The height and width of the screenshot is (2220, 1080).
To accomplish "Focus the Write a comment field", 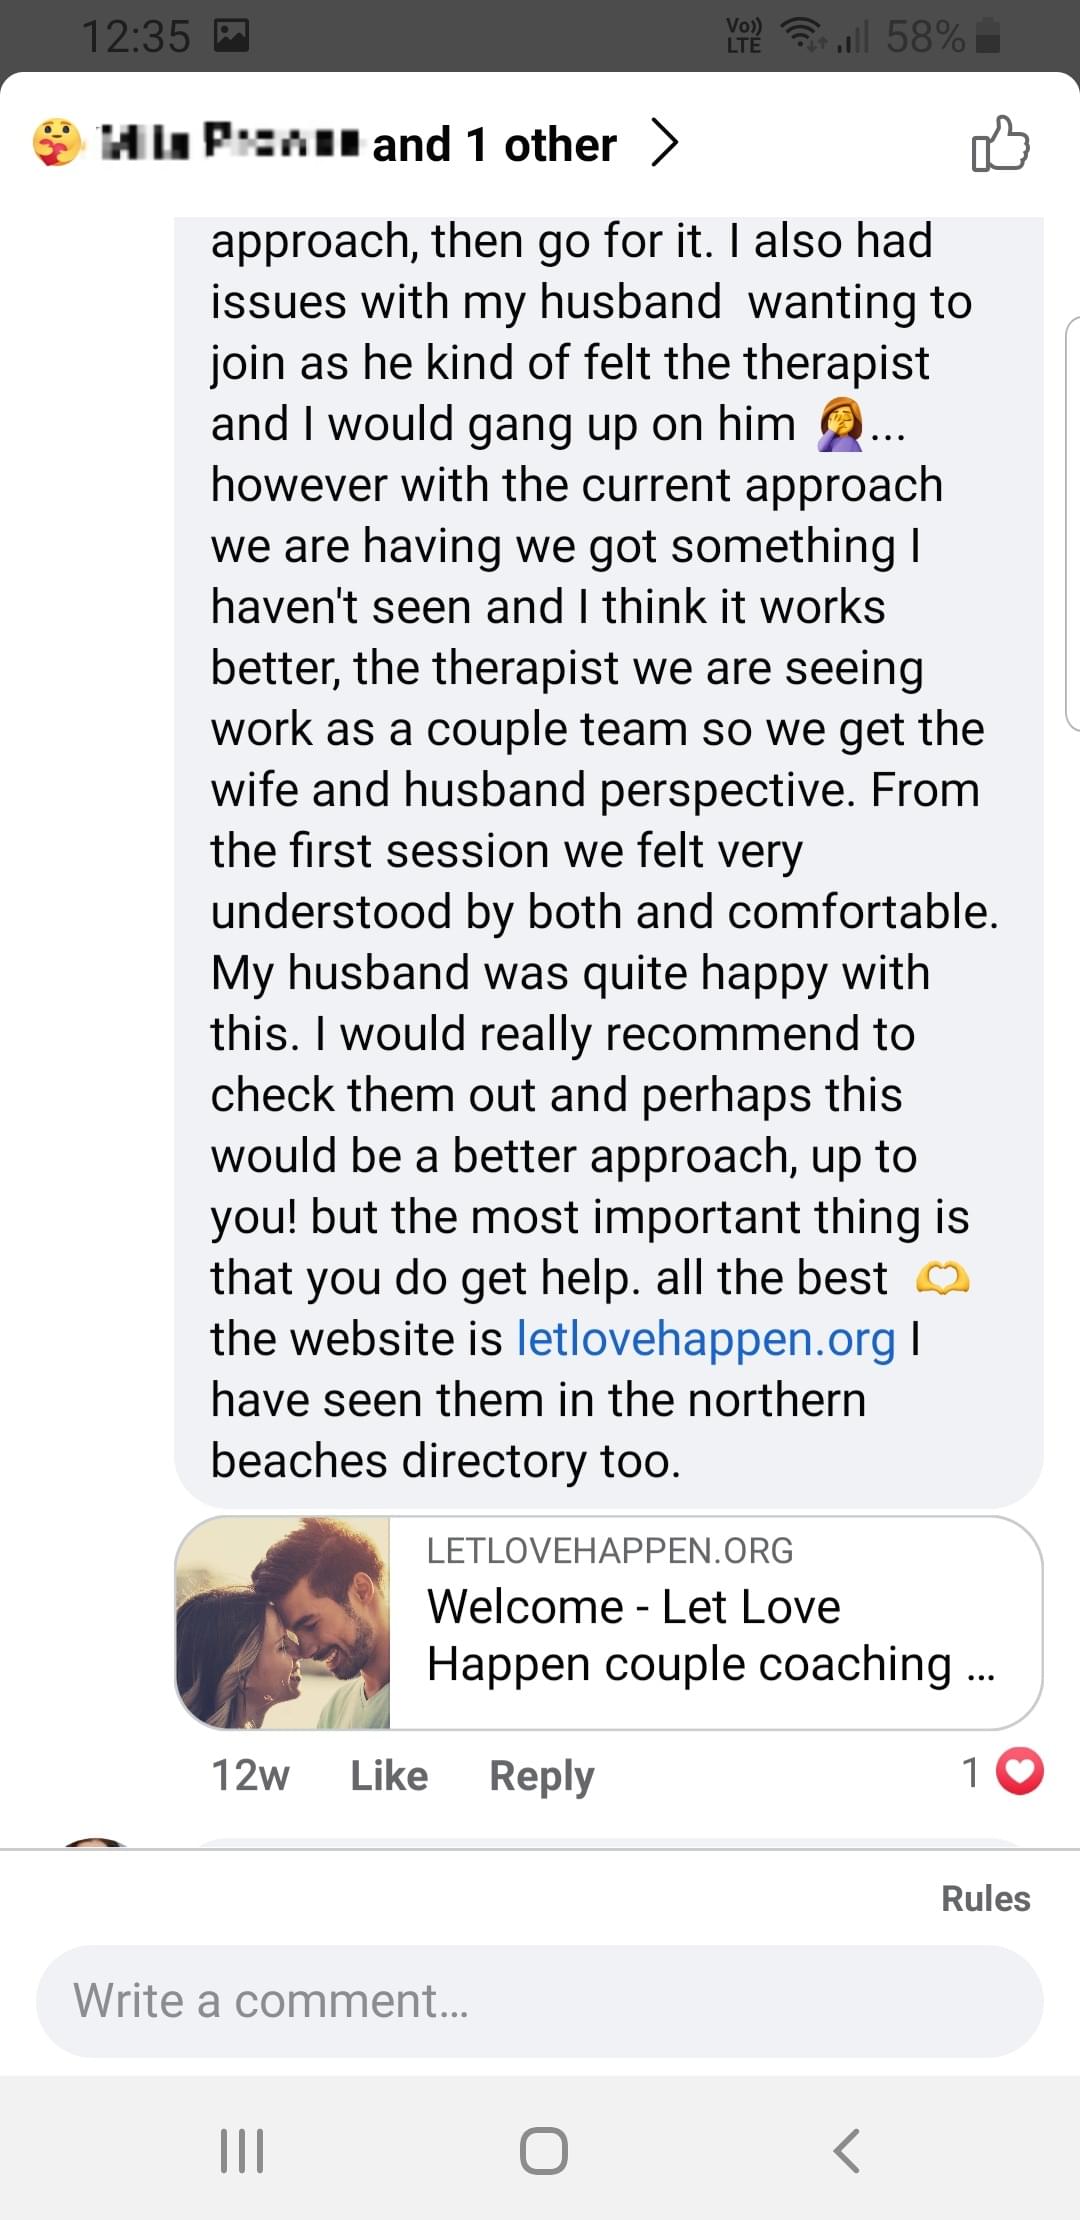I will coord(540,2001).
